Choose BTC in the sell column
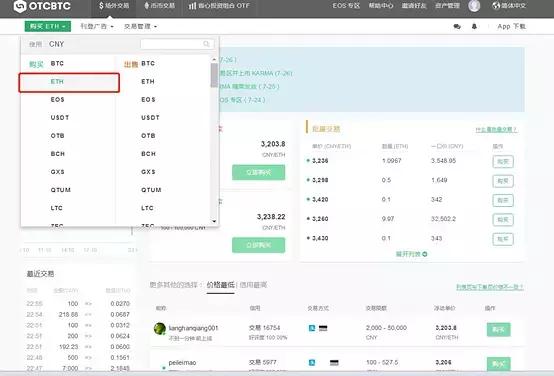Image resolution: width=554 pixels, height=376 pixels. [x=148, y=64]
